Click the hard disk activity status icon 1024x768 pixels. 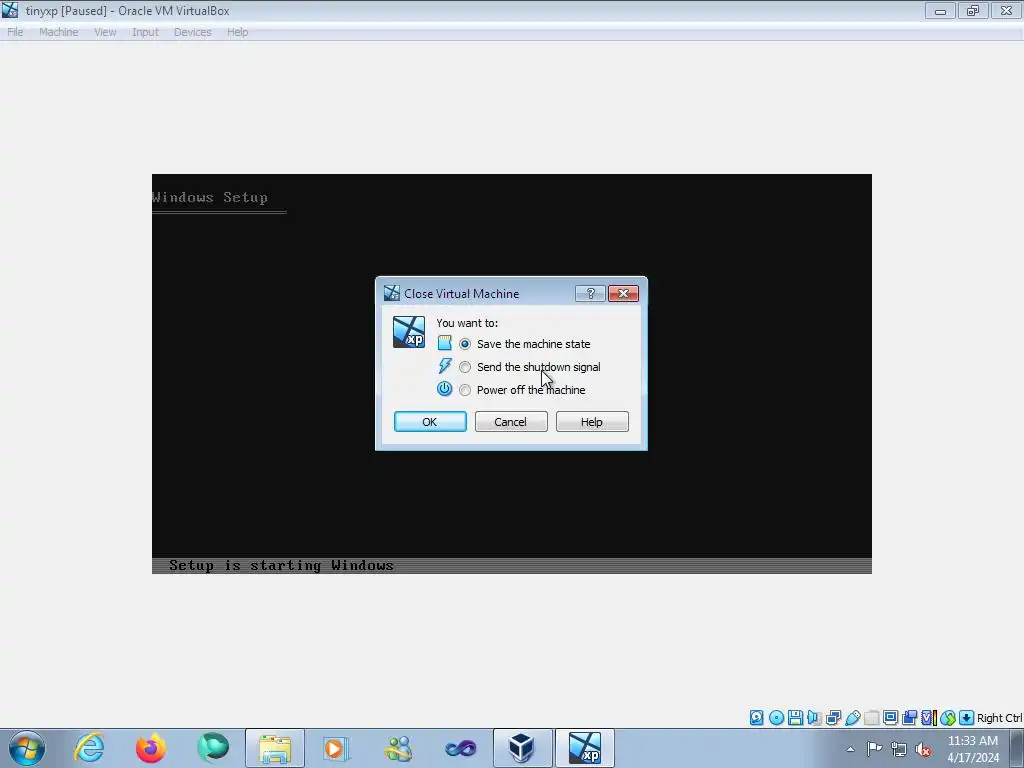click(756, 718)
